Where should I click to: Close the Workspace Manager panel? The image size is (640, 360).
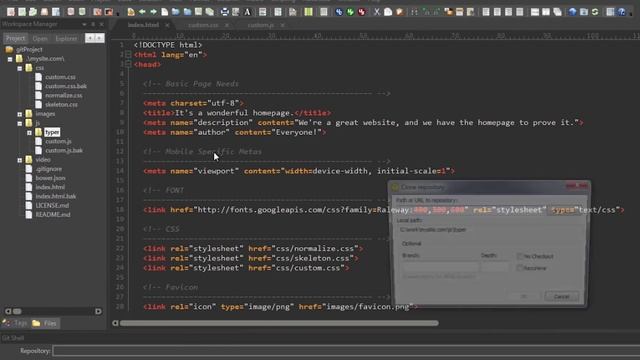[102, 24]
